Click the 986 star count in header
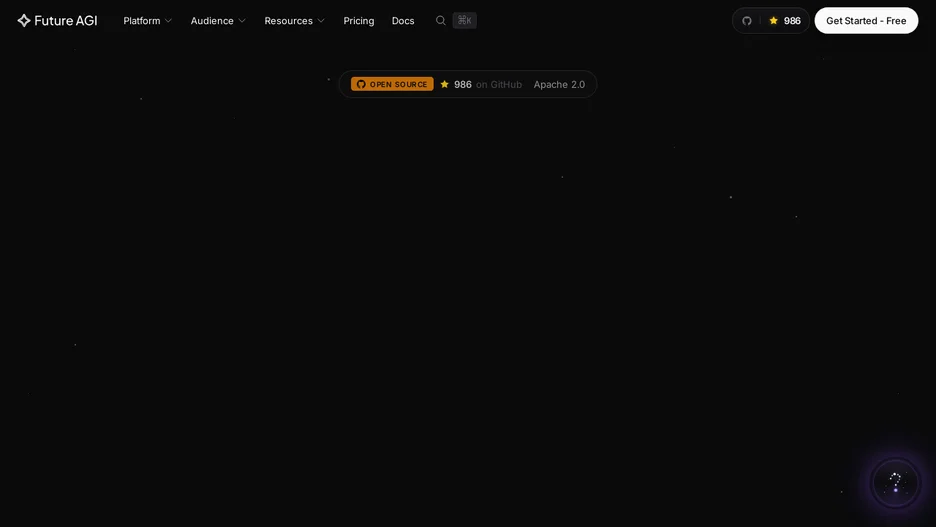The height and width of the screenshot is (527, 936). click(x=792, y=21)
